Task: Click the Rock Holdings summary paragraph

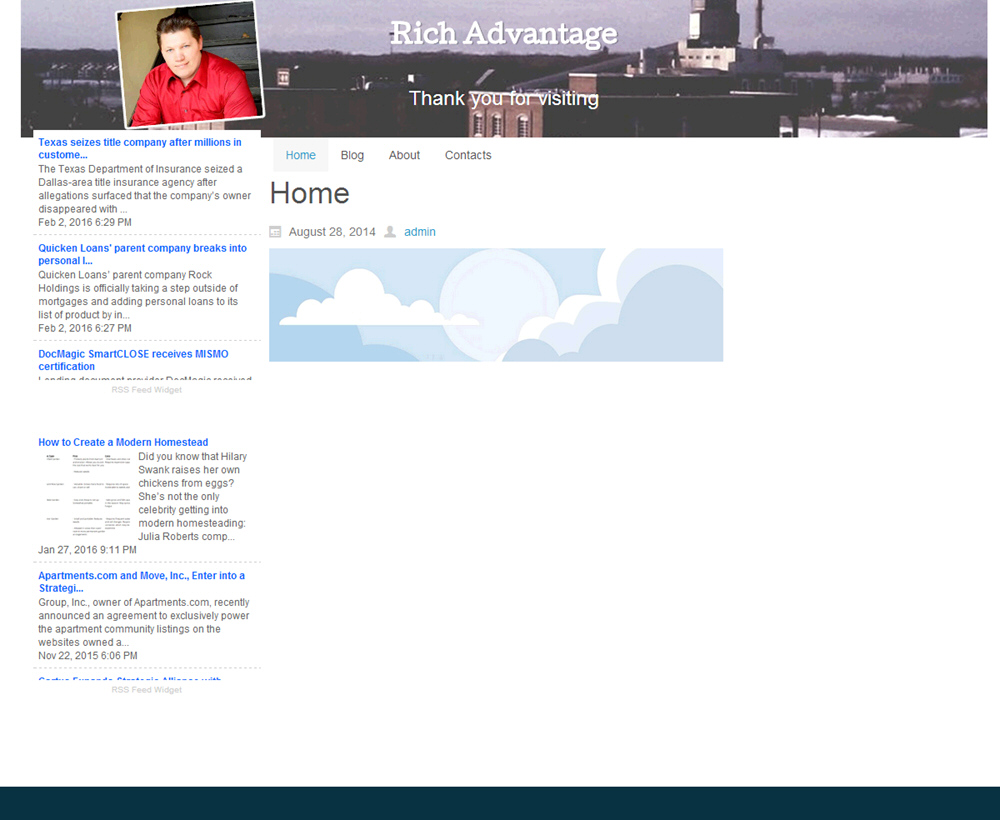Action: click(x=138, y=295)
